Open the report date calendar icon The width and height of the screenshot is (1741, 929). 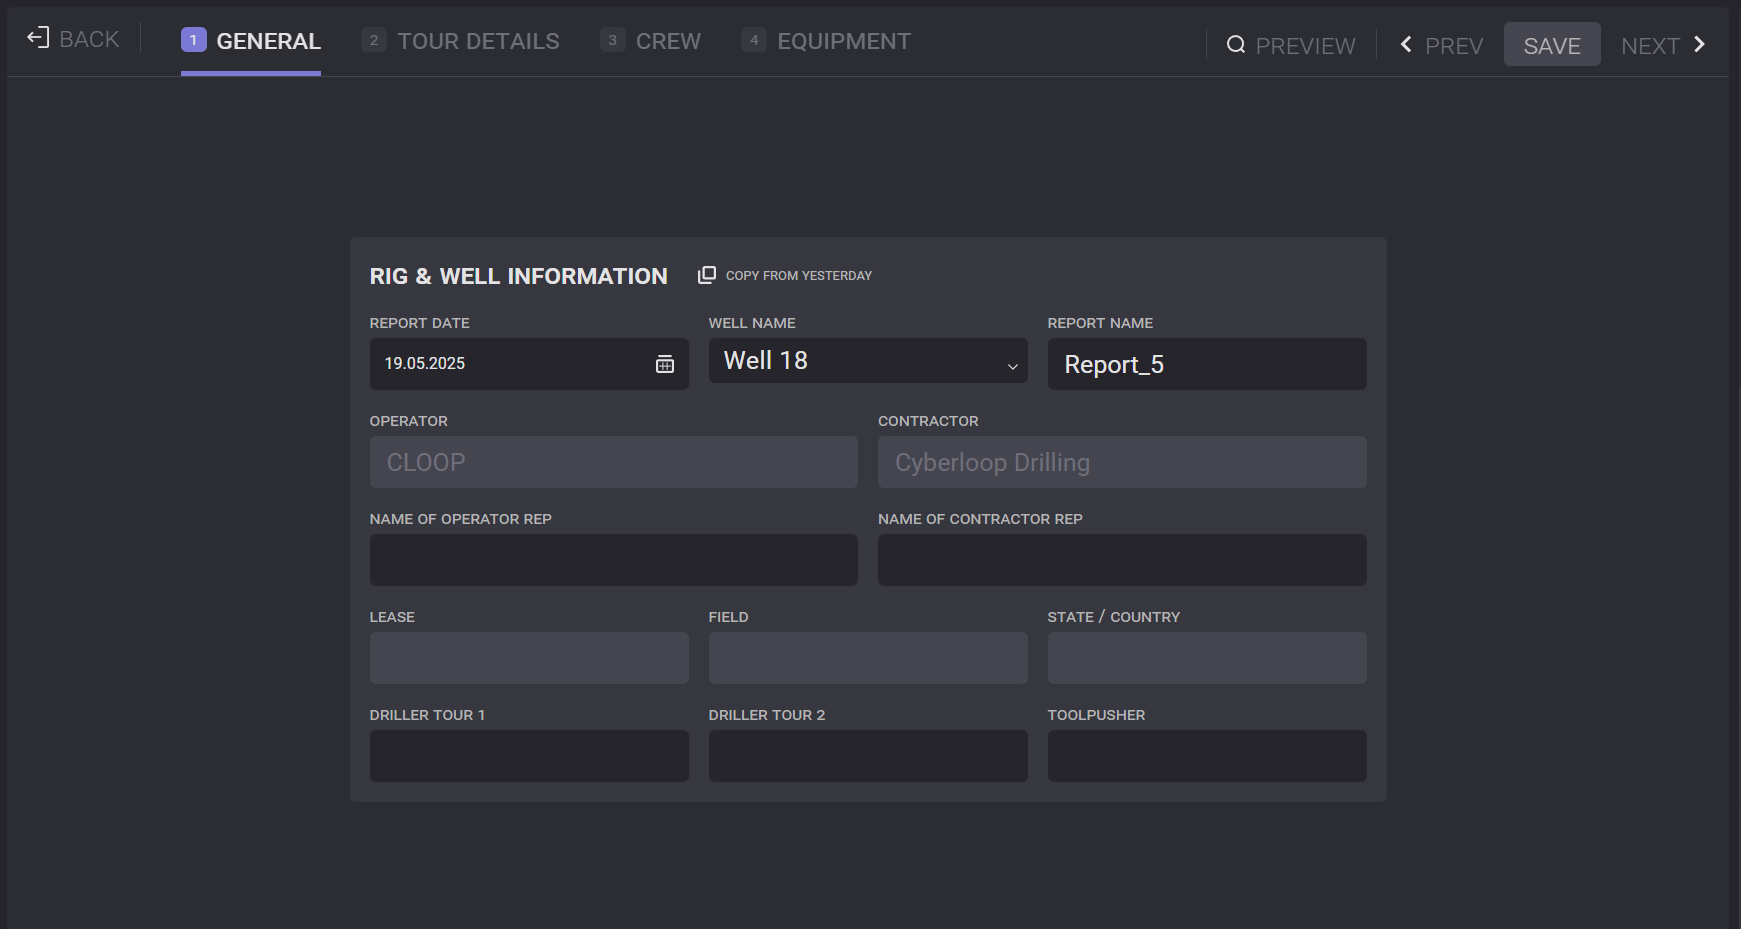tap(664, 364)
